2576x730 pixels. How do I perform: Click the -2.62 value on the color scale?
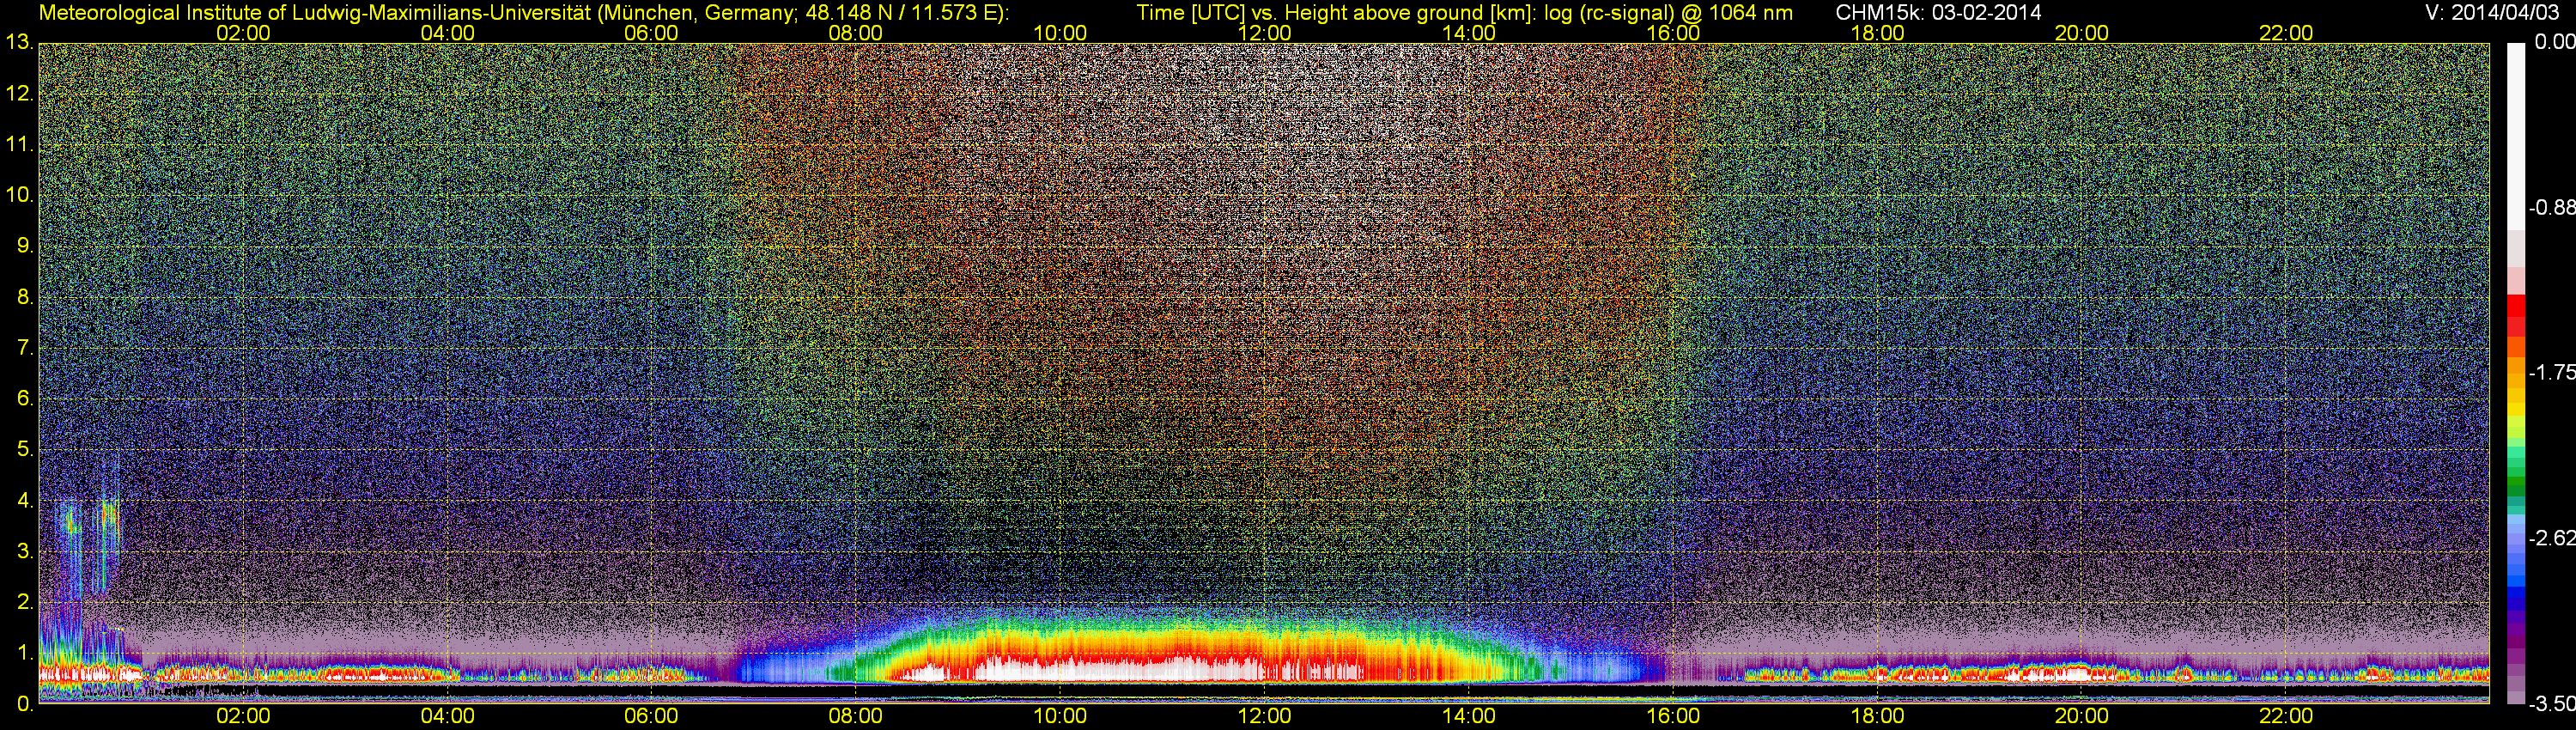coord(2551,538)
